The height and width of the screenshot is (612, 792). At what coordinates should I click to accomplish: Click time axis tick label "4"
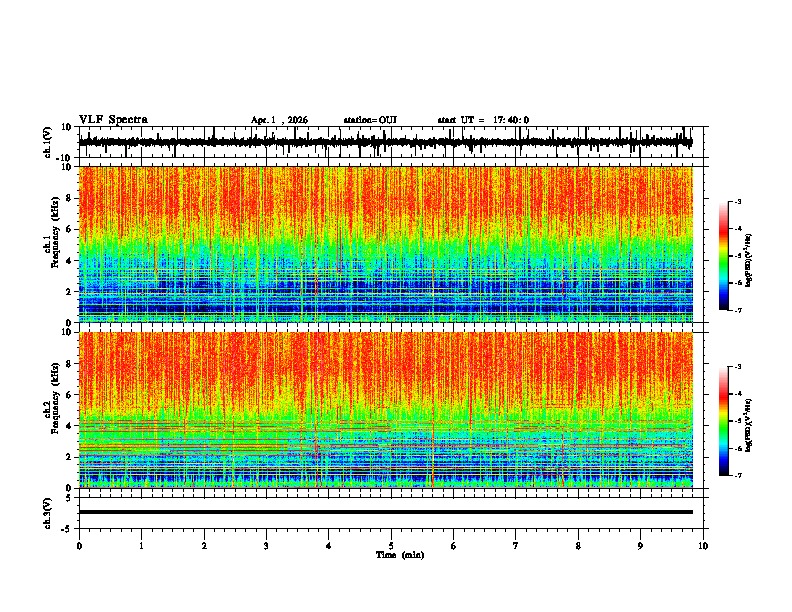tap(329, 546)
